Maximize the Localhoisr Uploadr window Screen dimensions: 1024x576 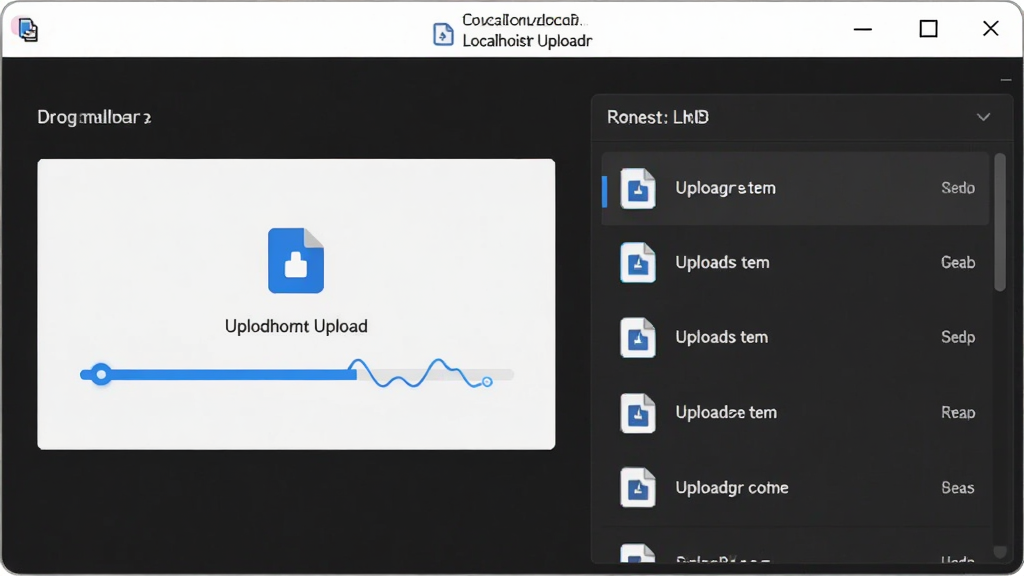pos(928,29)
